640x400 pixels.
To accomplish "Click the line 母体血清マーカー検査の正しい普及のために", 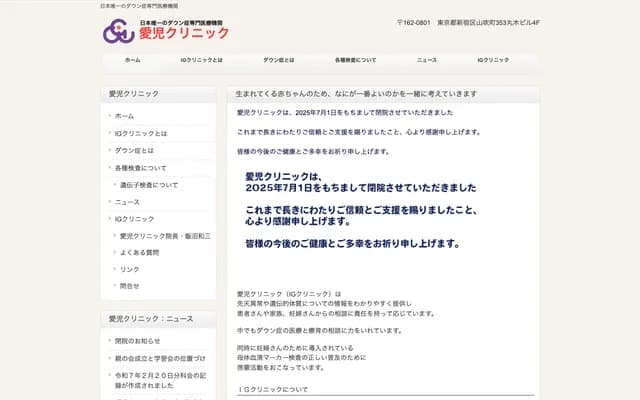I will click(302, 358).
